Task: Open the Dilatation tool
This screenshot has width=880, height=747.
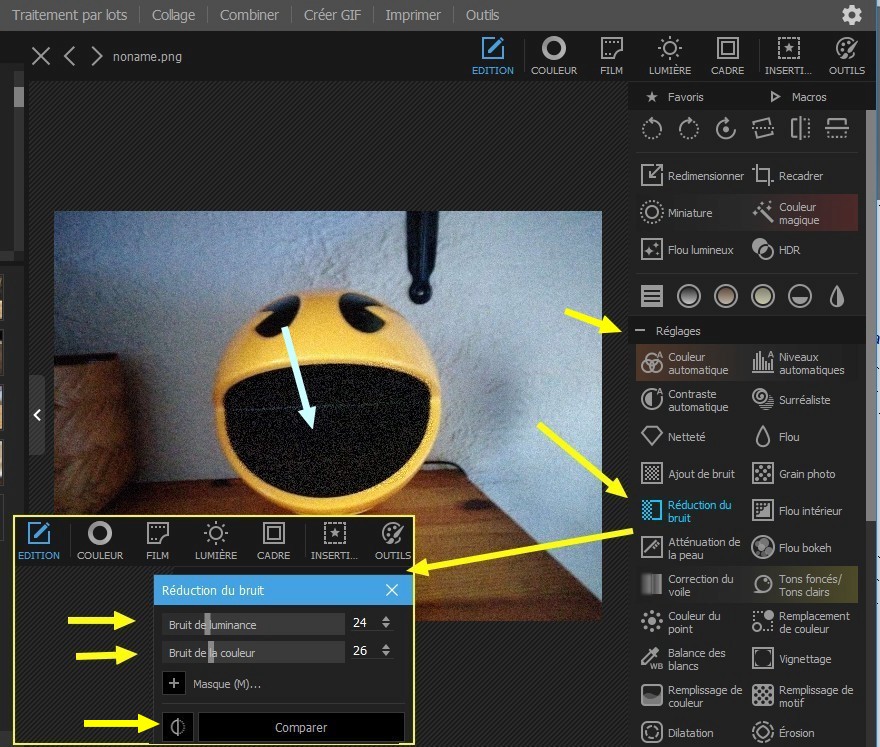Action: (x=677, y=732)
